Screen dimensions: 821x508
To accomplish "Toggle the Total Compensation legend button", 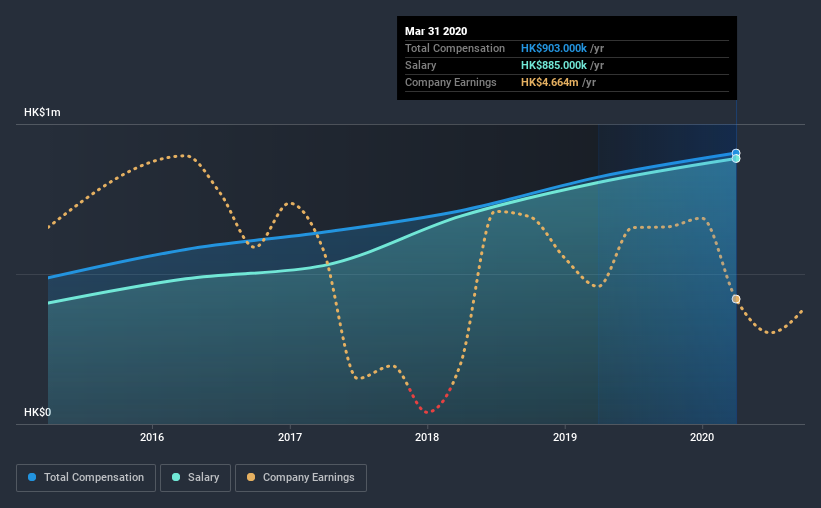I will click(86, 478).
